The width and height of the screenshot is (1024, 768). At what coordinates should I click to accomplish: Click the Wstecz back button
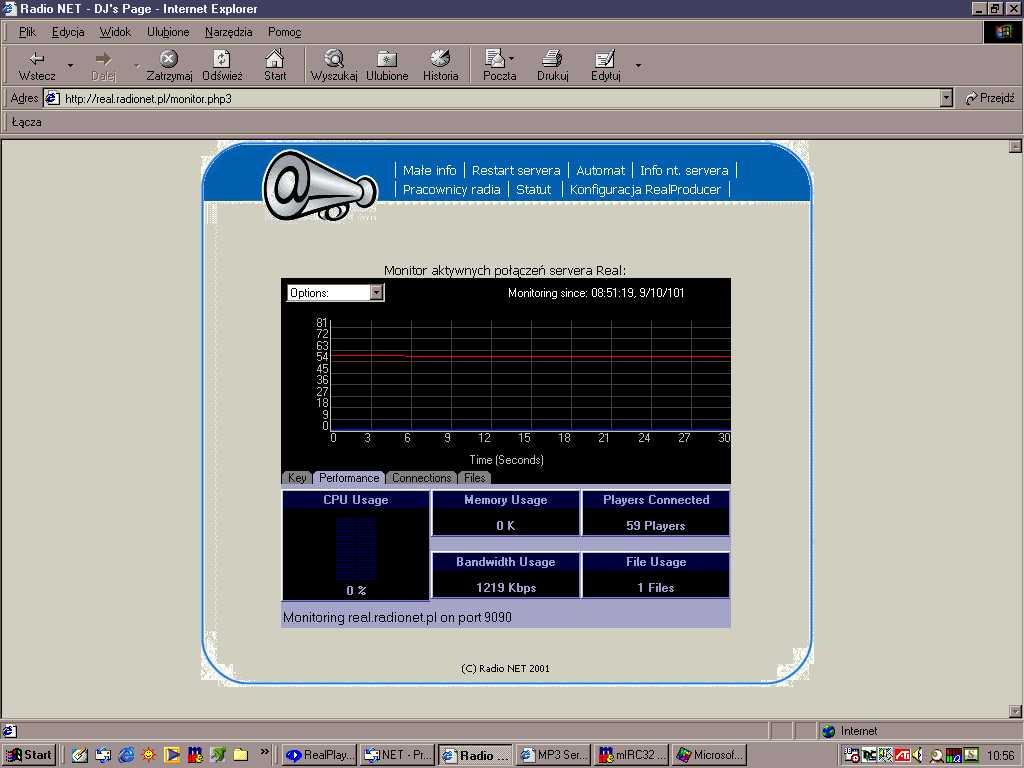37,65
